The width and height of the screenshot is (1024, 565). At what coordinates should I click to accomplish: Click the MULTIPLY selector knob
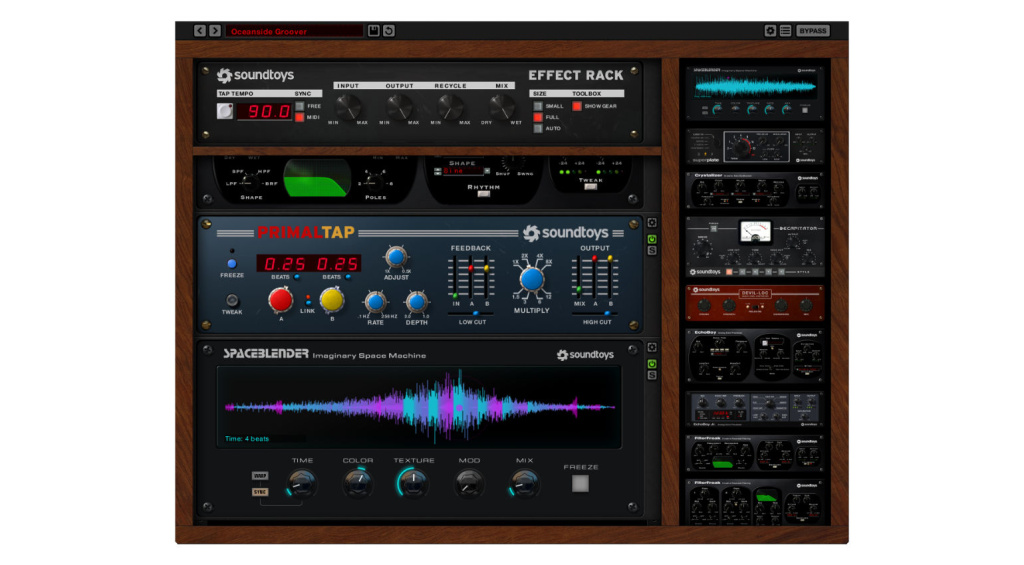[532, 280]
